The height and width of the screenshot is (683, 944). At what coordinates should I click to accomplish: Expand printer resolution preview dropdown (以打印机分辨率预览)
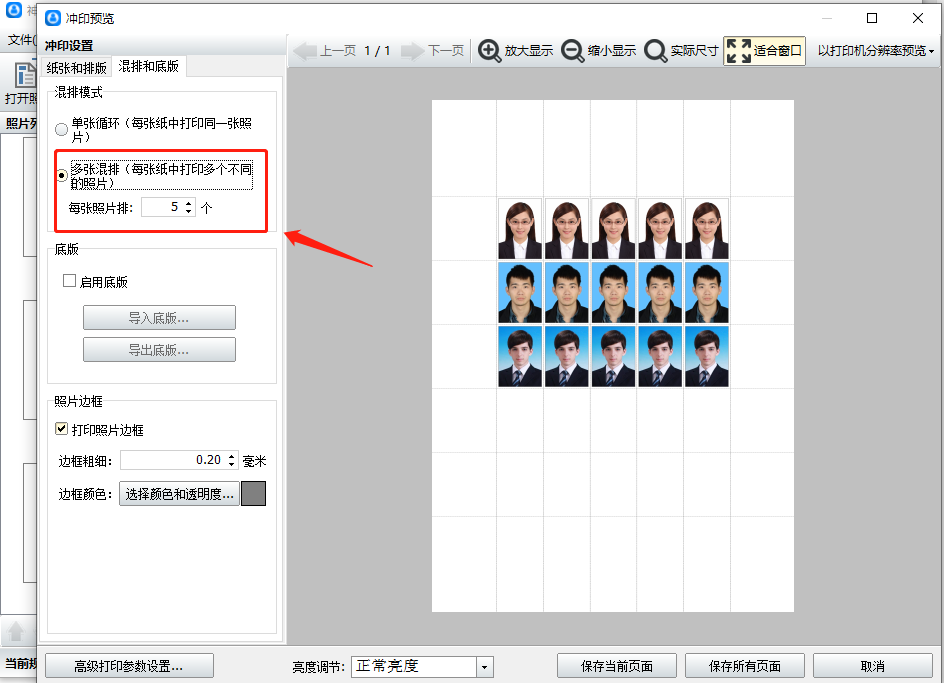pyautogui.click(x=876, y=51)
